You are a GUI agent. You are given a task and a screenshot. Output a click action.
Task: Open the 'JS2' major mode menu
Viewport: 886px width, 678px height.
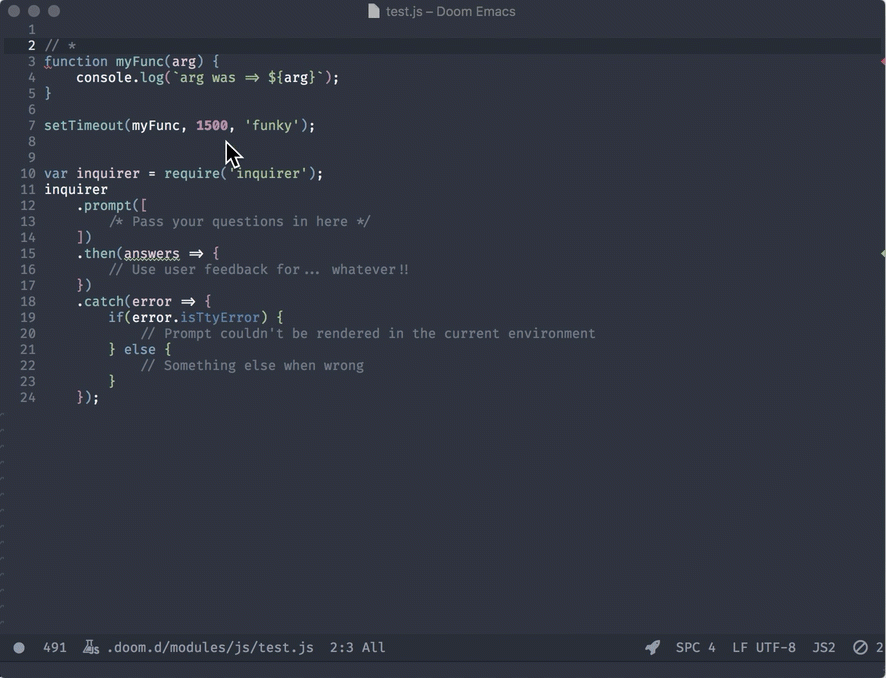tap(824, 647)
